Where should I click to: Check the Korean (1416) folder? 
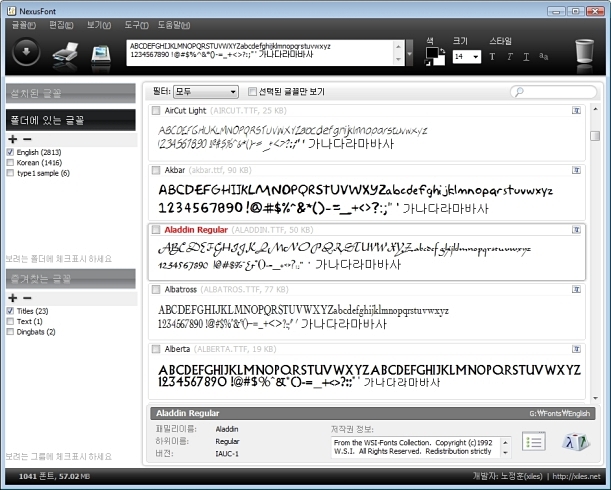point(10,162)
